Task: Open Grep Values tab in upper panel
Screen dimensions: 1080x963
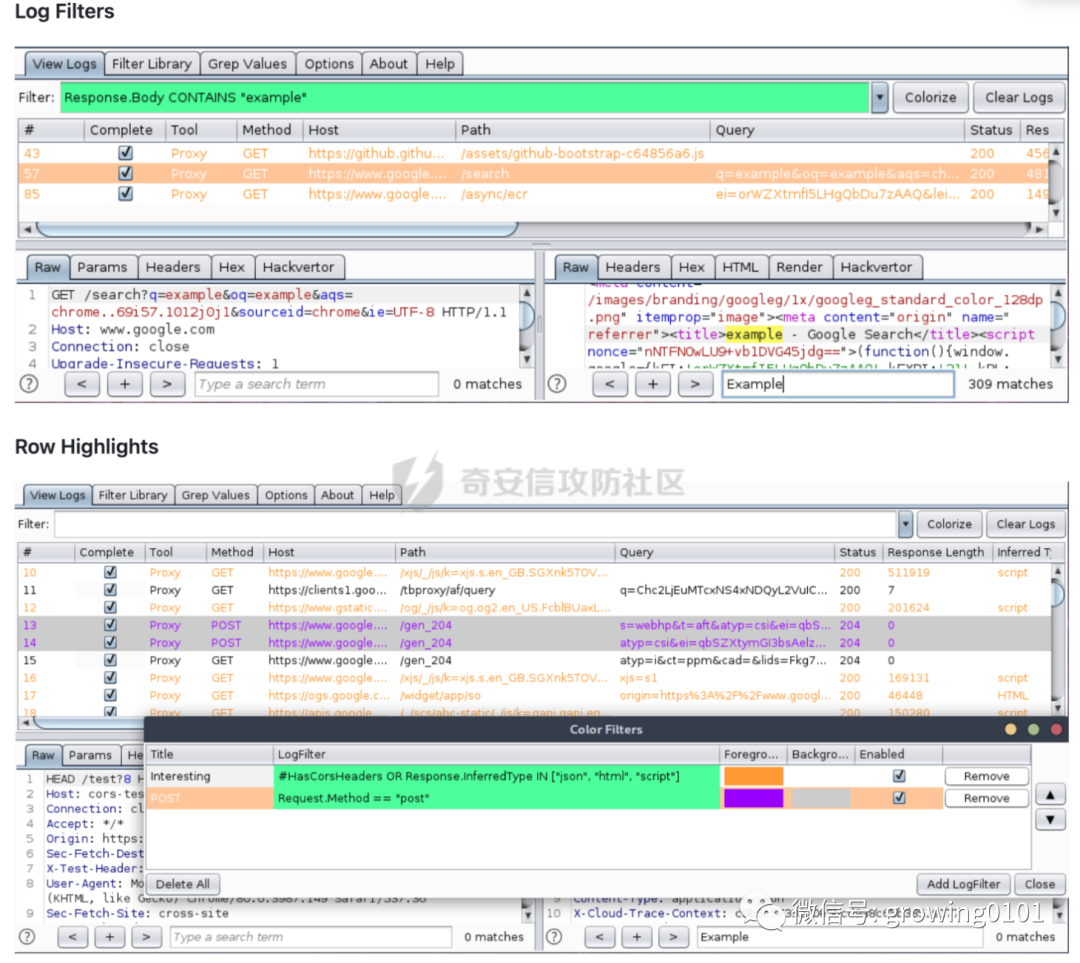Action: [247, 64]
